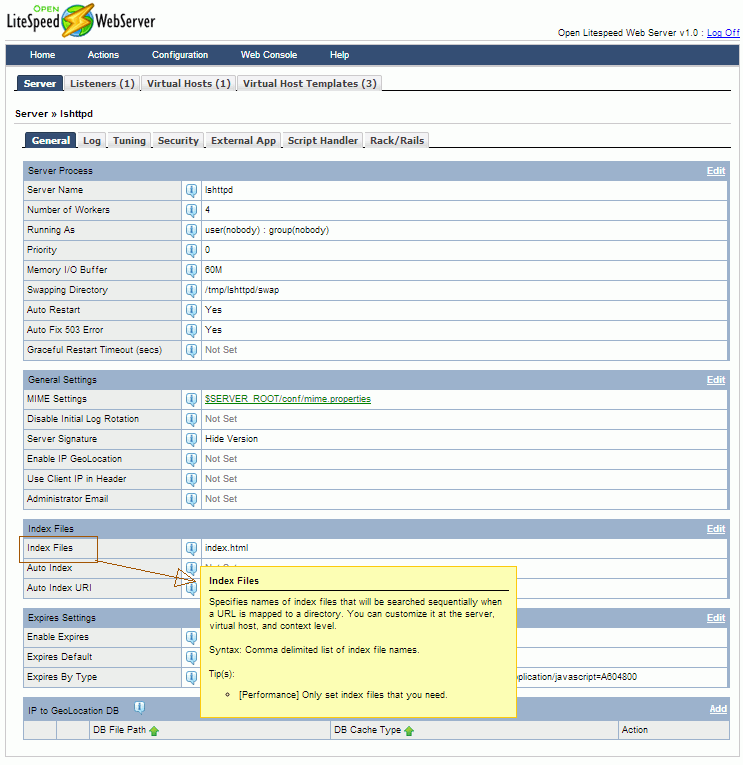The width and height of the screenshot is (743, 765).
Task: Click info icon for Number of Workers
Action: coord(191,210)
